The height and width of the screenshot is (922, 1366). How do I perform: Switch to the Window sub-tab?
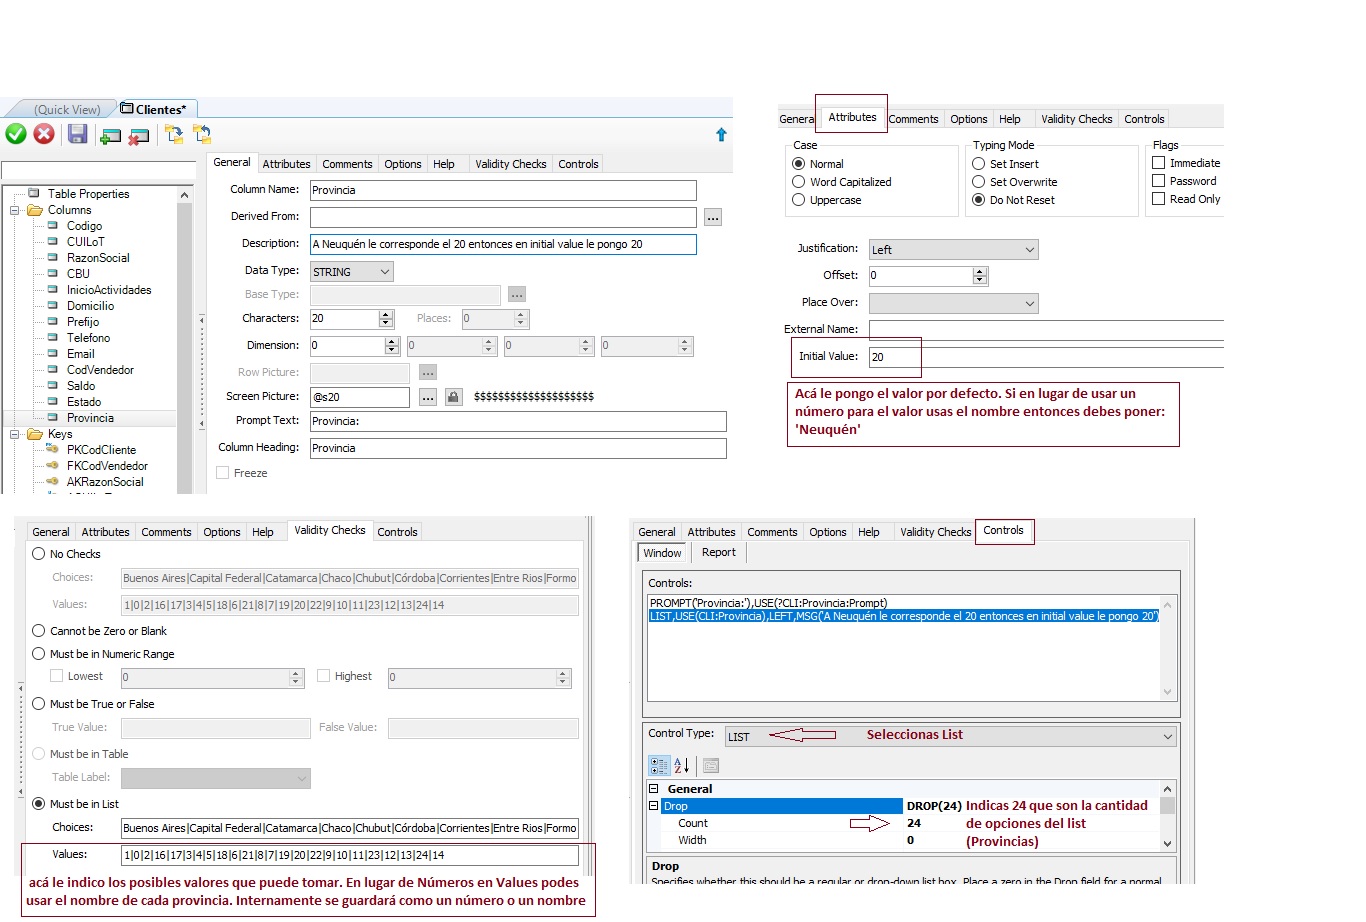pyautogui.click(x=662, y=553)
